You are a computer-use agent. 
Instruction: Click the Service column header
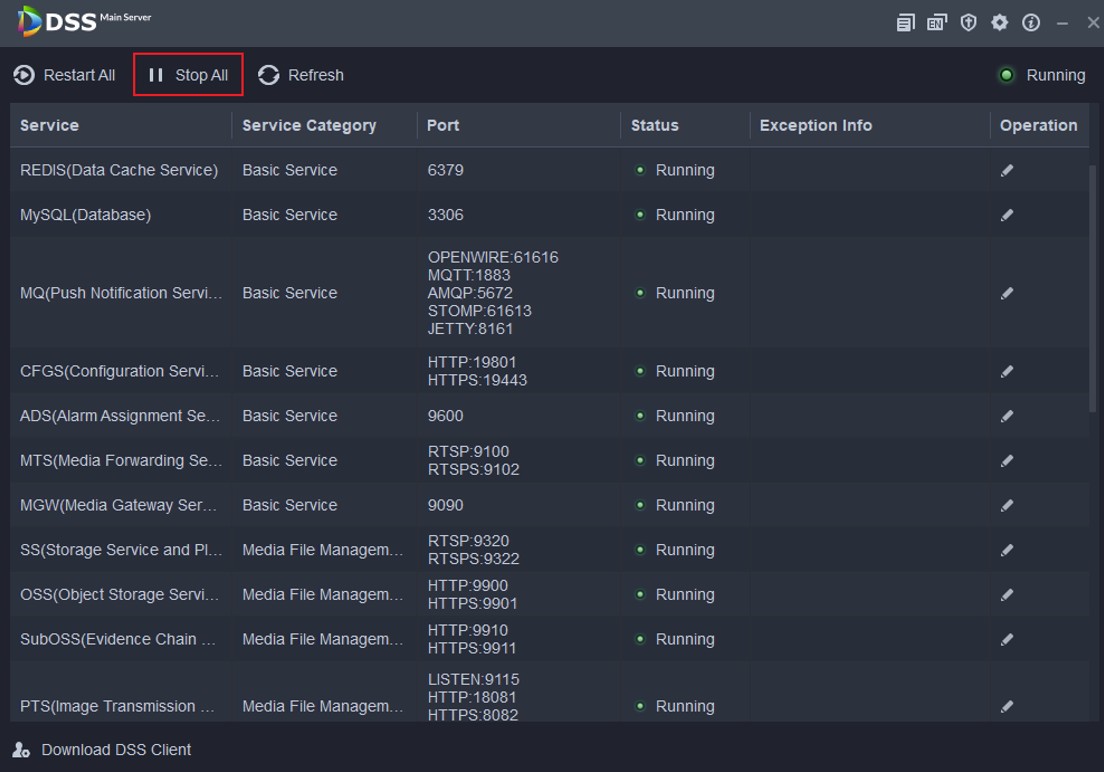50,126
